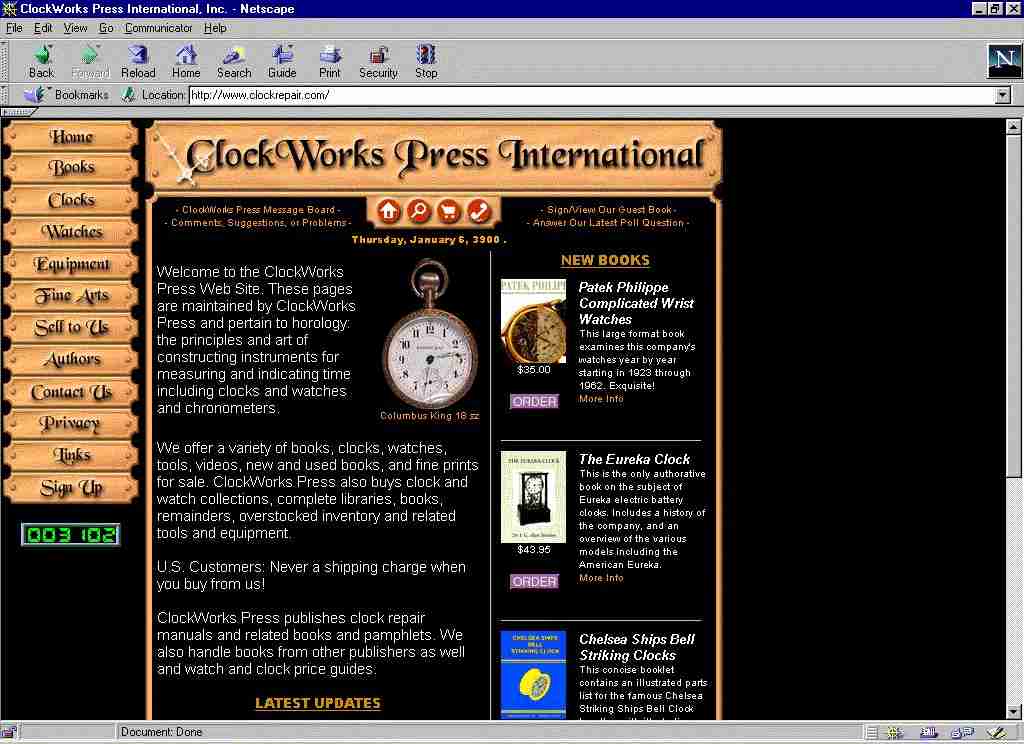Open Search from the Netscape toolbar
Viewport: 1024px width, 744px height.
click(234, 61)
